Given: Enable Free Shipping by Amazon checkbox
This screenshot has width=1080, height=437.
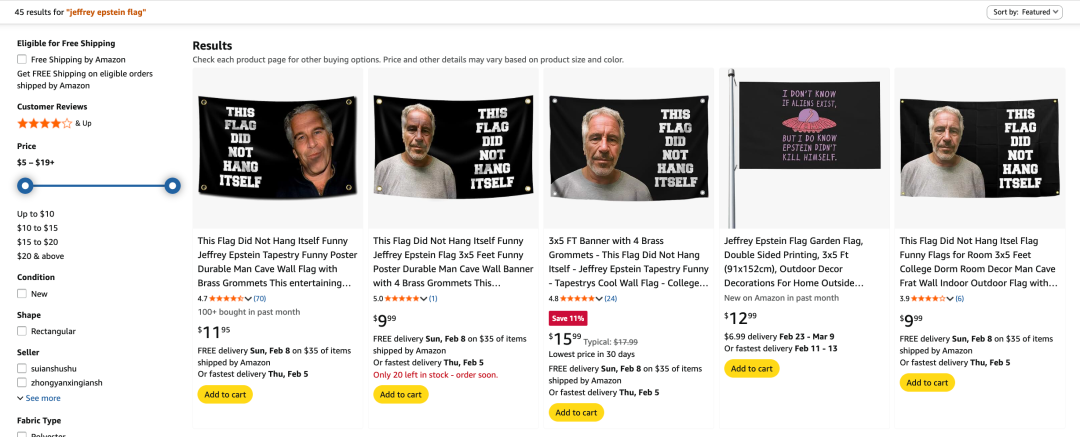Looking at the screenshot, I should pyautogui.click(x=22, y=59).
